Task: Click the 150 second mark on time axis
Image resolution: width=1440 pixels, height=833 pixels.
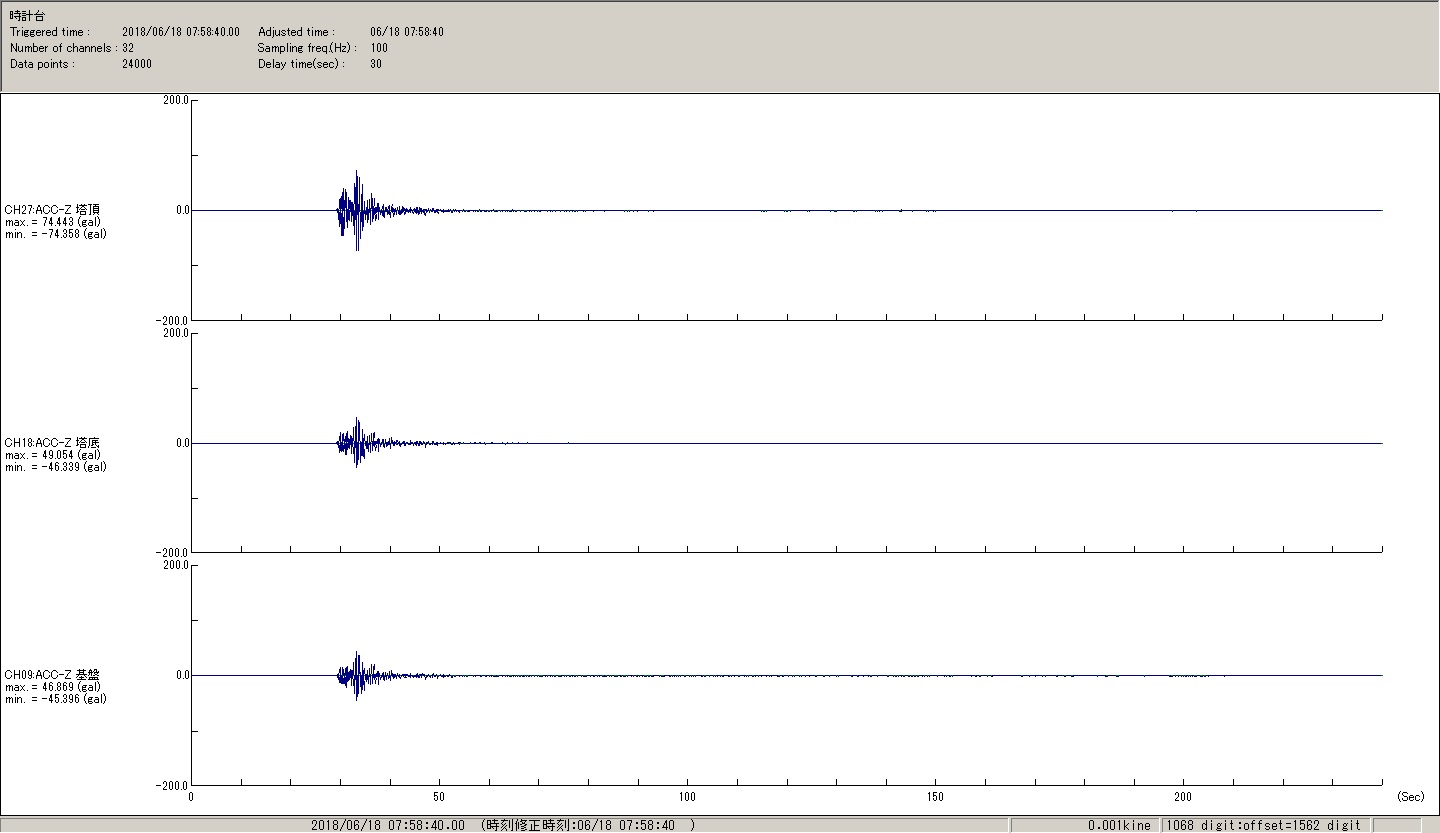Action: 935,797
